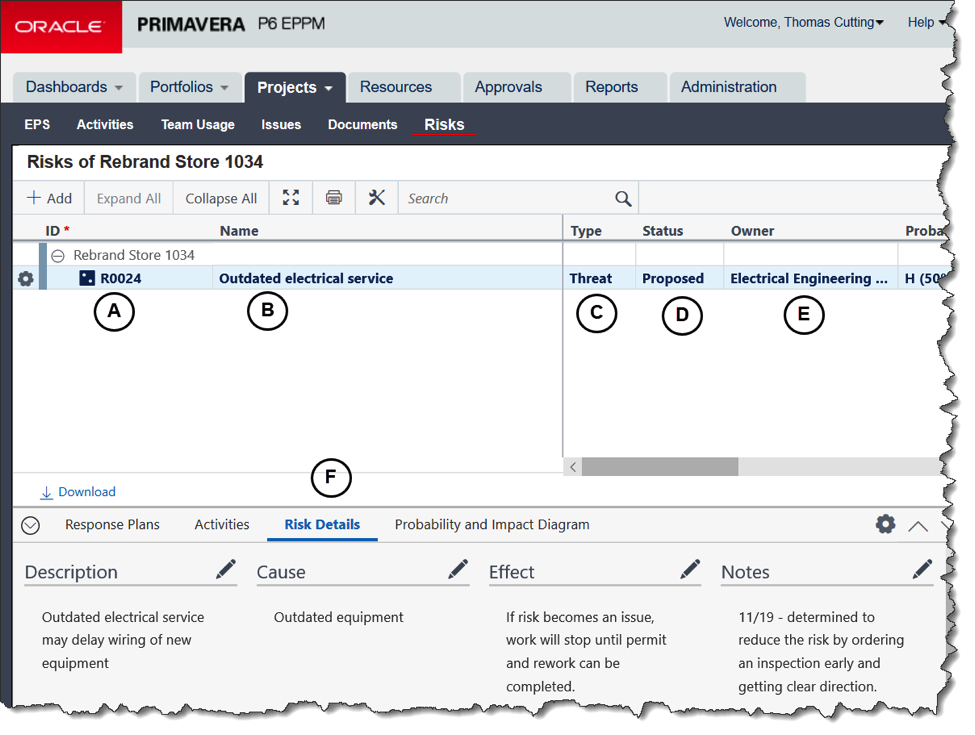The image size is (975, 735).
Task: Sort by the Status column header
Action: click(662, 231)
